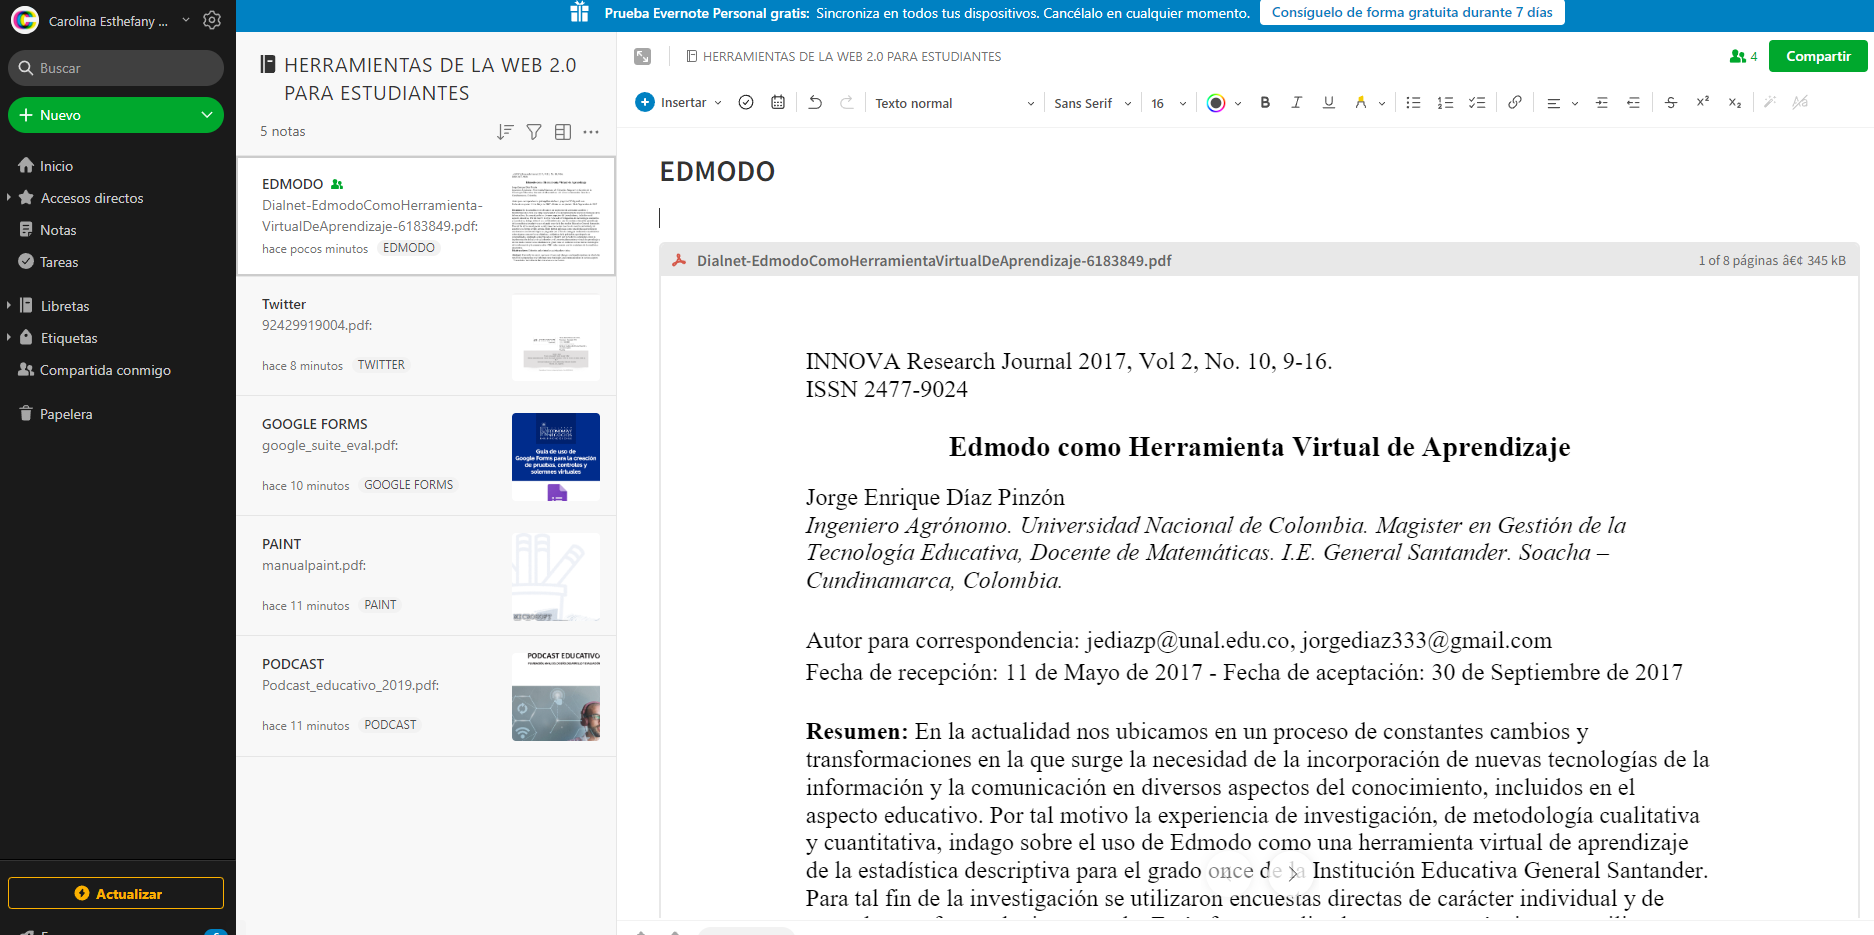Click the PAINT tag label
The width and height of the screenshot is (1874, 935).
[380, 605]
